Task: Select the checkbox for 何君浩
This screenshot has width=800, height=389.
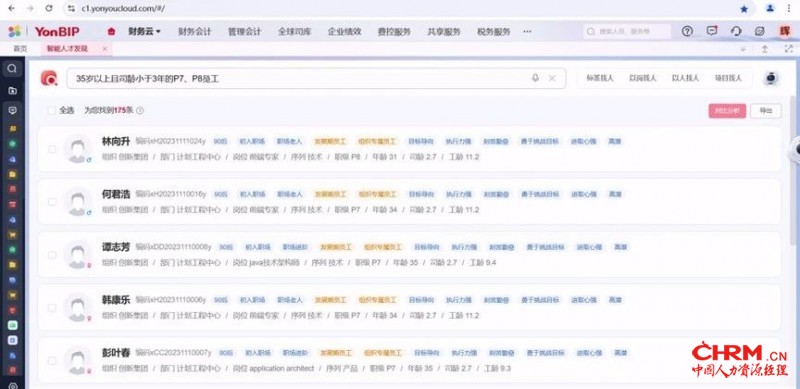Action: pos(52,202)
